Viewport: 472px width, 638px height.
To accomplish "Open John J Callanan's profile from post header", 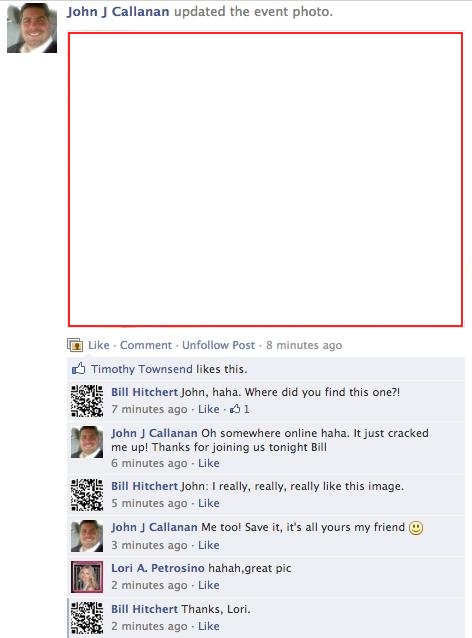I will click(118, 12).
